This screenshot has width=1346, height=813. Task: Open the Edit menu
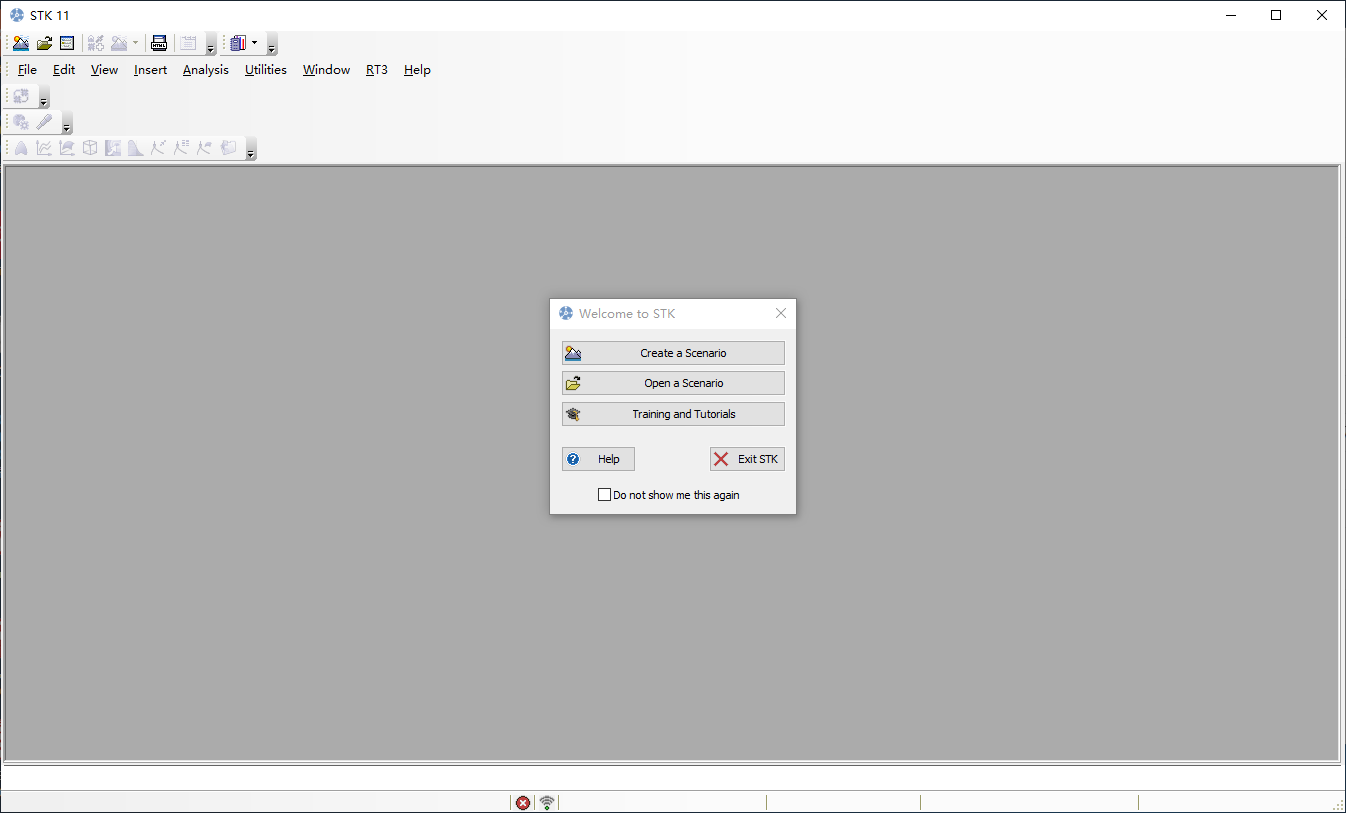[x=64, y=70]
